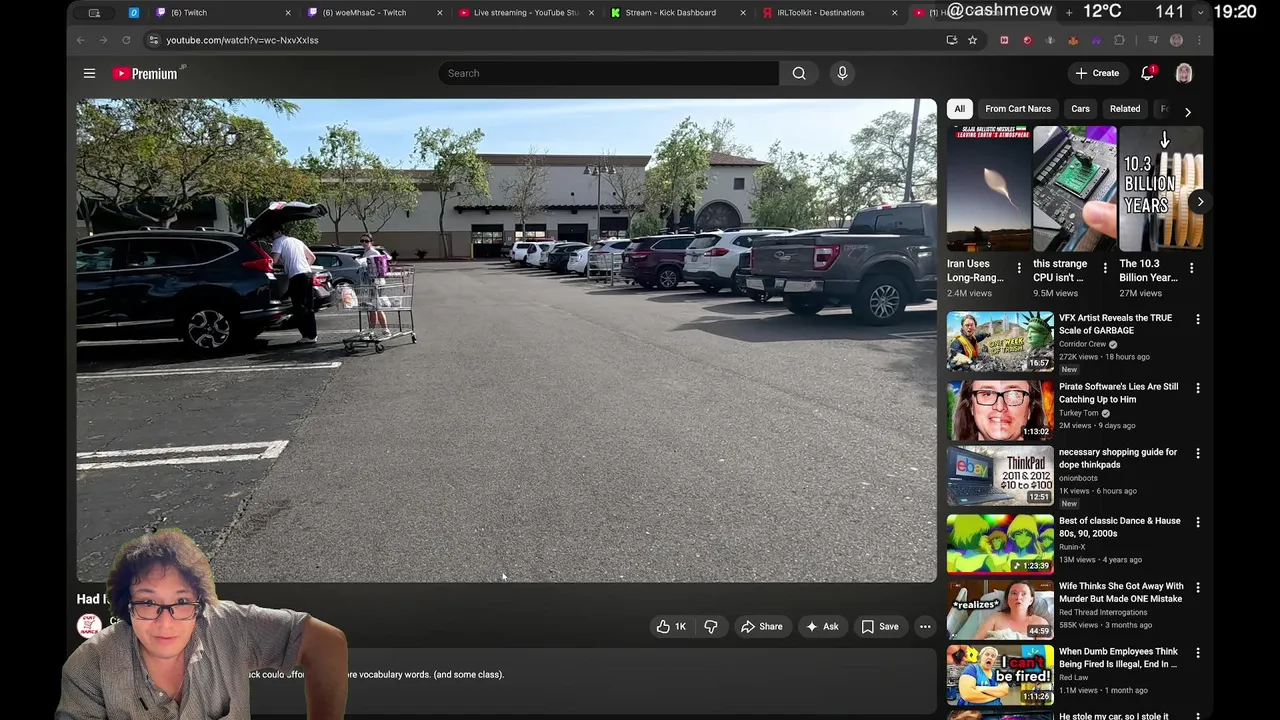This screenshot has height=720, width=1280.
Task: Open ThinkPad shopping guide thumbnail
Action: pos(1000,475)
